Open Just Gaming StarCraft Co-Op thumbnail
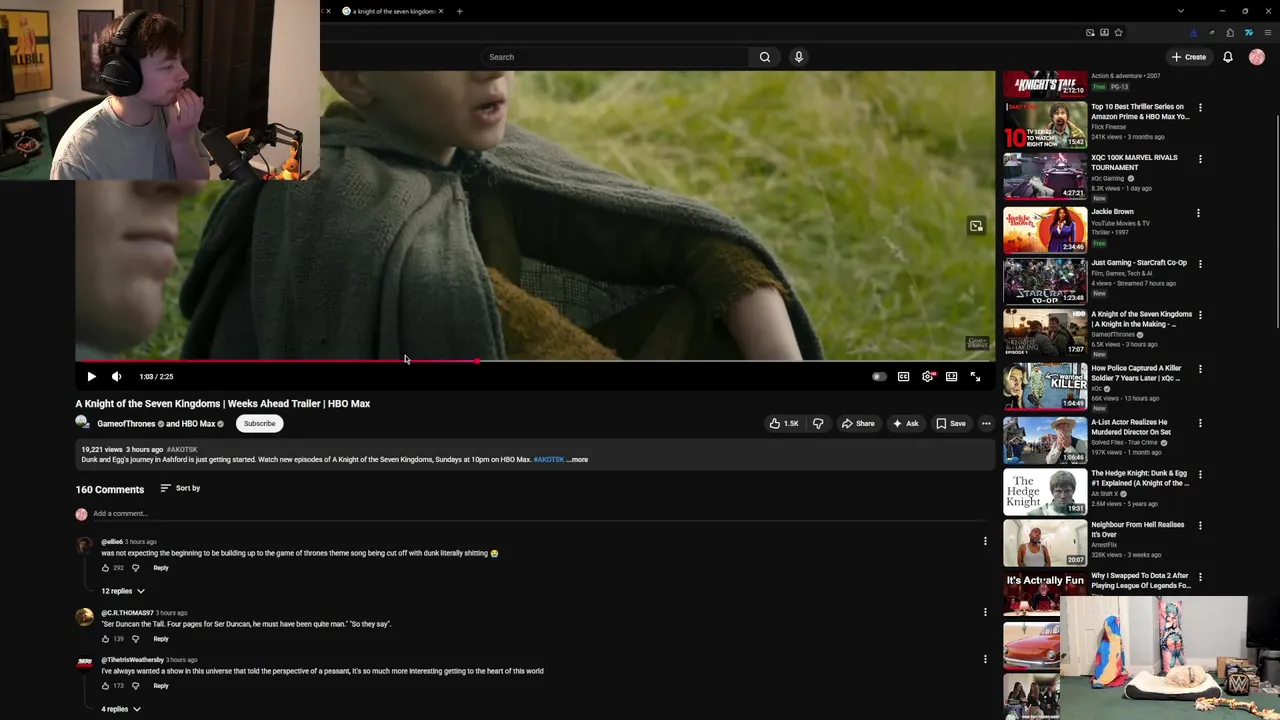 (1045, 281)
